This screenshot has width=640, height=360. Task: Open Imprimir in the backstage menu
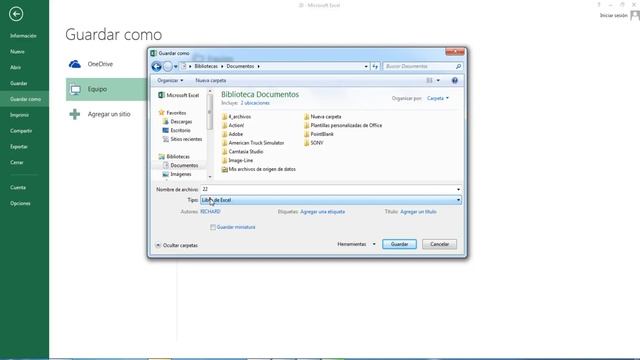(x=19, y=115)
